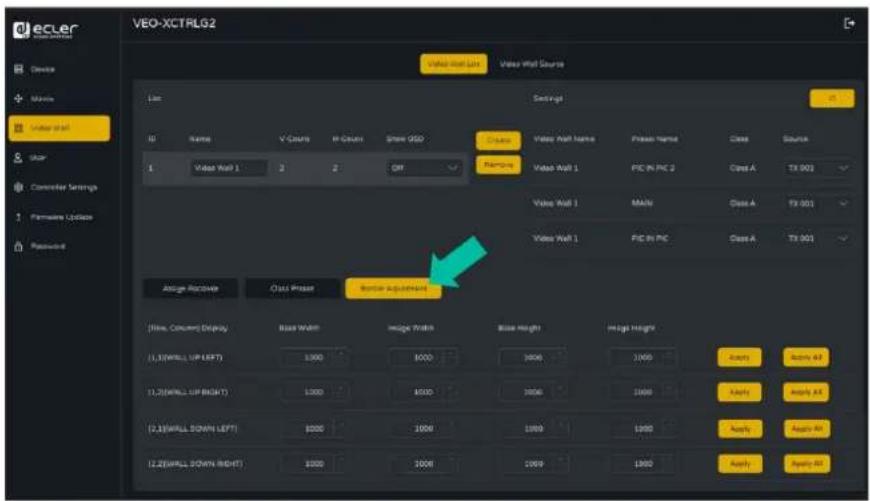The image size is (870, 501).
Task: Click the VEO-XCTRLG2 title text
Action: point(174,23)
